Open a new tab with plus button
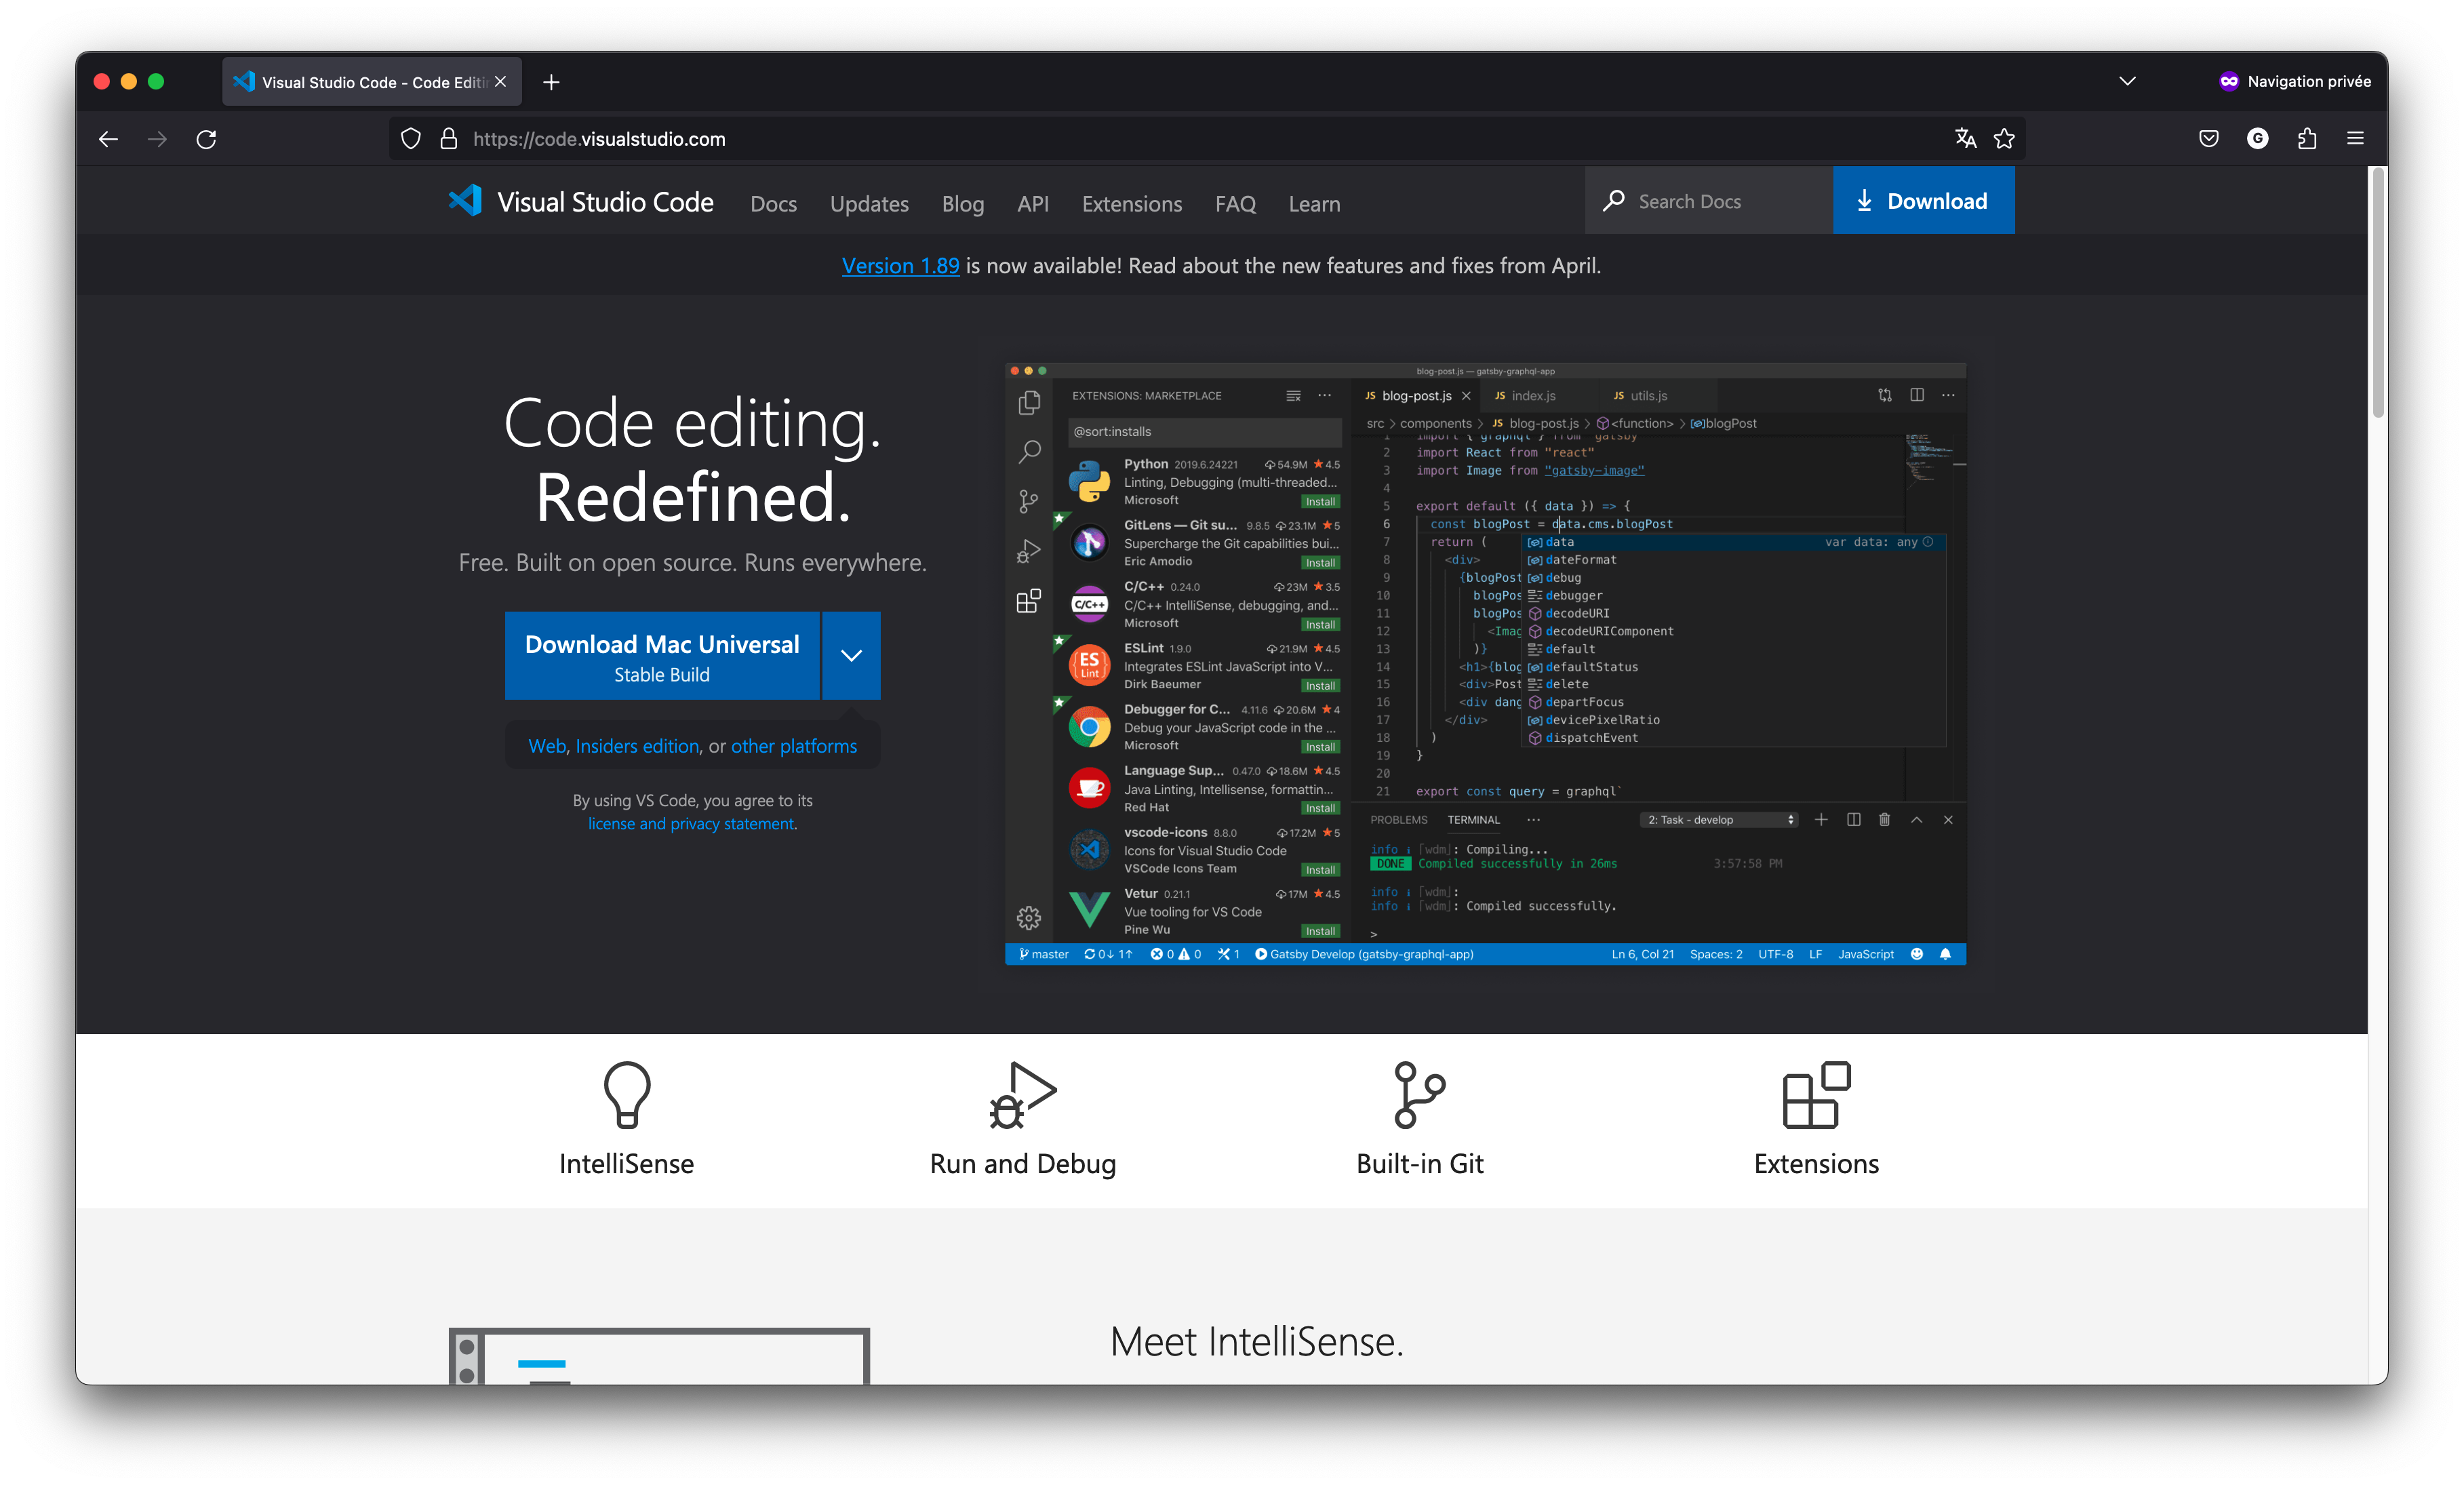 551,82
